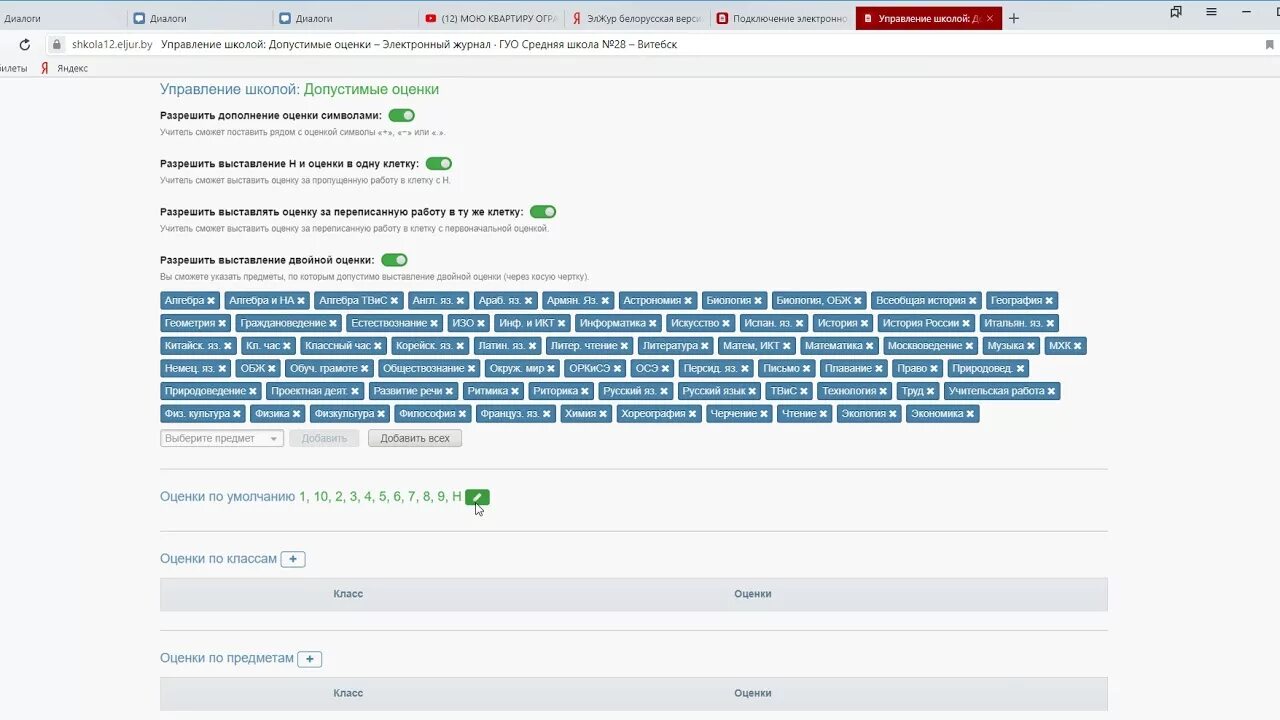Open the Выберите предмет dropdown
This screenshot has width=1280, height=720.
coord(222,438)
